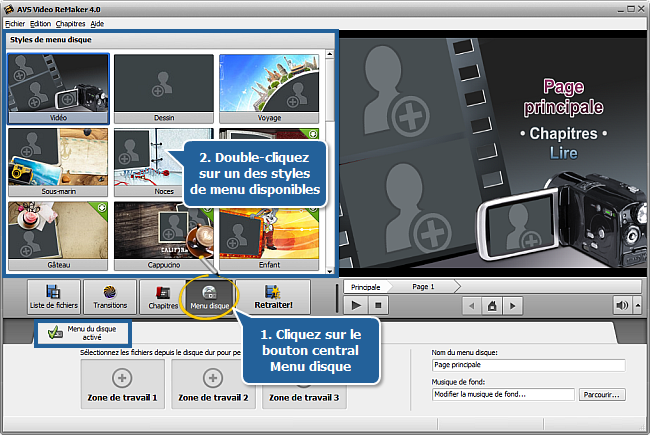Open the Fichier menu
The width and height of the screenshot is (650, 435).
[15, 22]
